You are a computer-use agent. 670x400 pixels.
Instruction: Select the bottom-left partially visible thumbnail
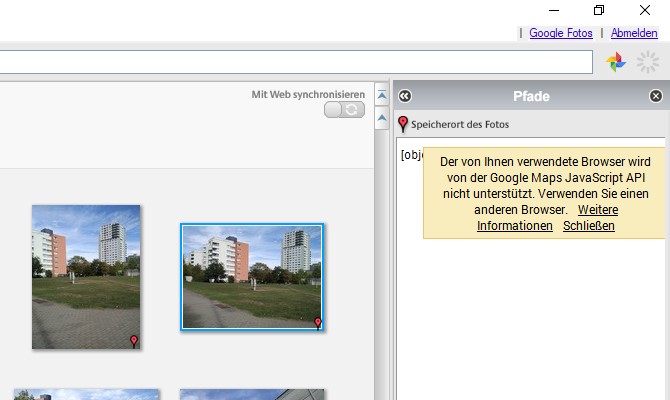86,394
